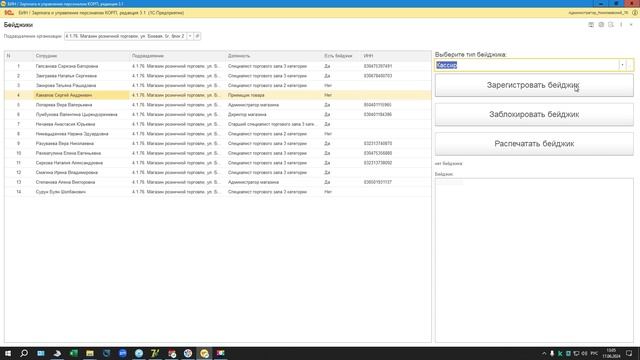Open the Windows notification center icon
The width and height of the screenshot is (640, 360).
point(629,353)
